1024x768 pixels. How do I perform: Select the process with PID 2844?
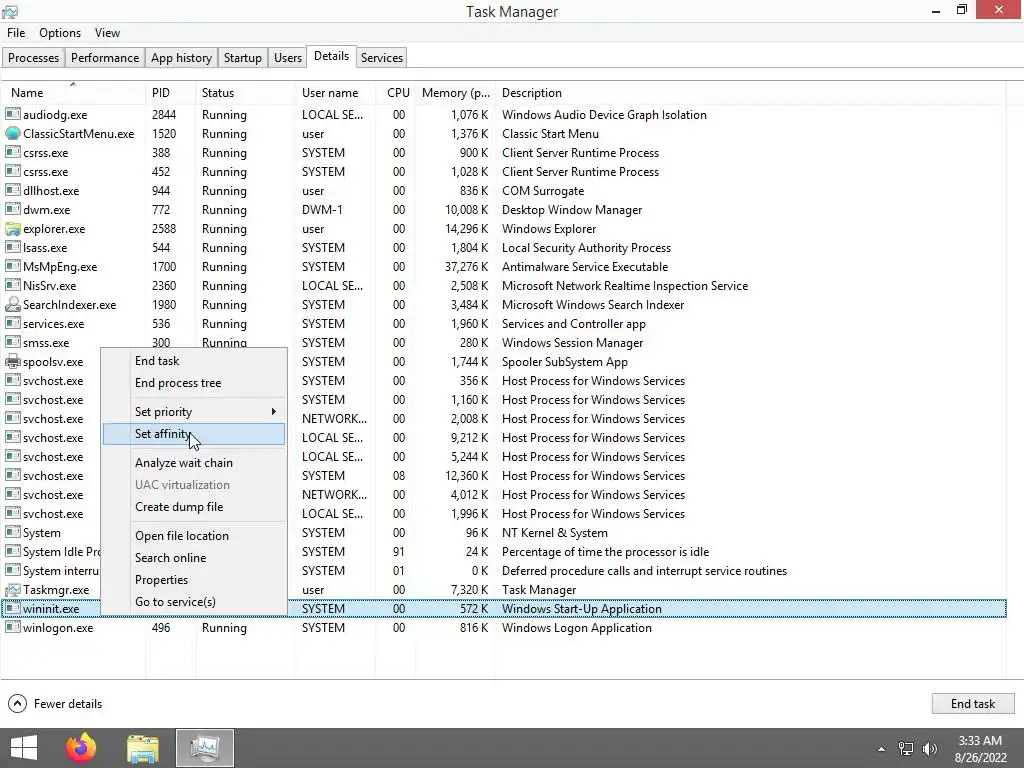(504, 114)
